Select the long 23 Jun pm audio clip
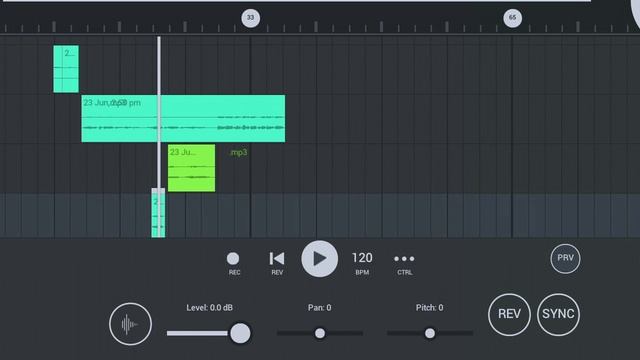The image size is (640, 360). point(183,119)
